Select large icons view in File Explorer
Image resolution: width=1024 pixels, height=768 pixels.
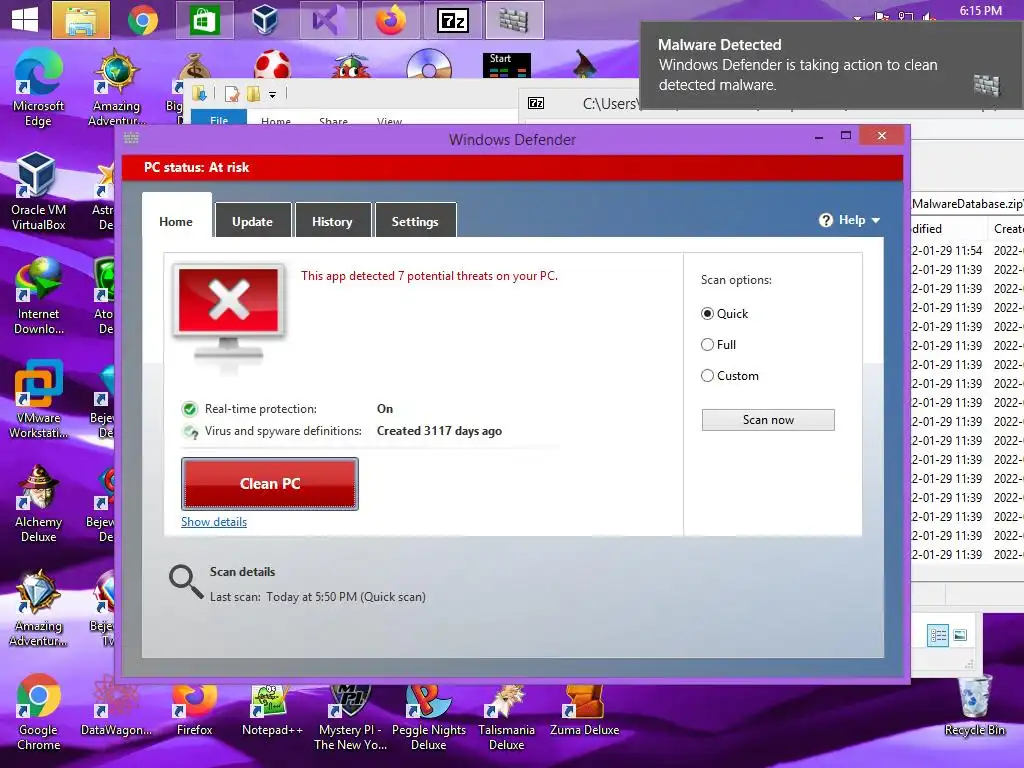pyautogui.click(x=960, y=635)
